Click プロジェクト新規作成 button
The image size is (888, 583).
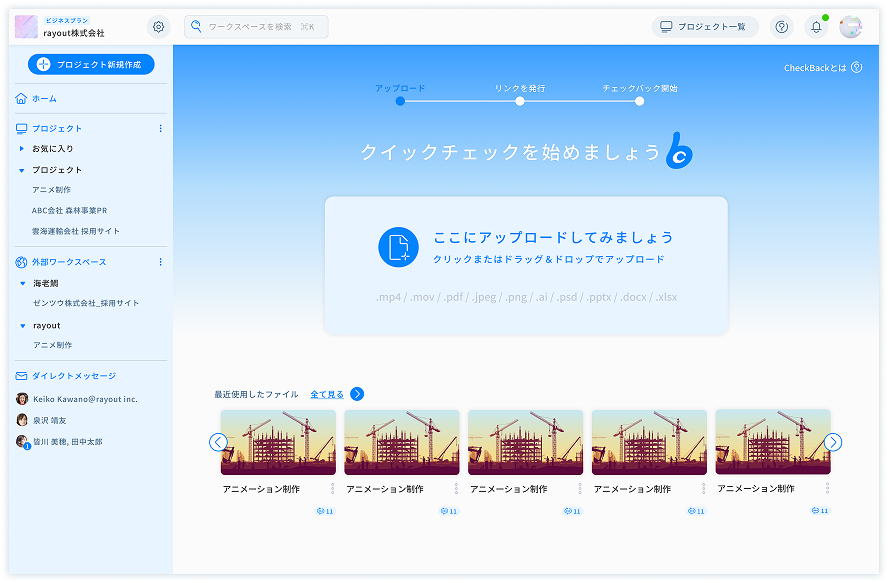pos(91,65)
